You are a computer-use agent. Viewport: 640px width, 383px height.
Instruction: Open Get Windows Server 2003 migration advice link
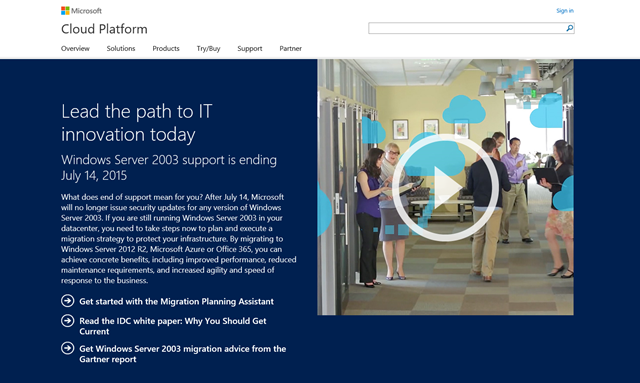coord(182,354)
